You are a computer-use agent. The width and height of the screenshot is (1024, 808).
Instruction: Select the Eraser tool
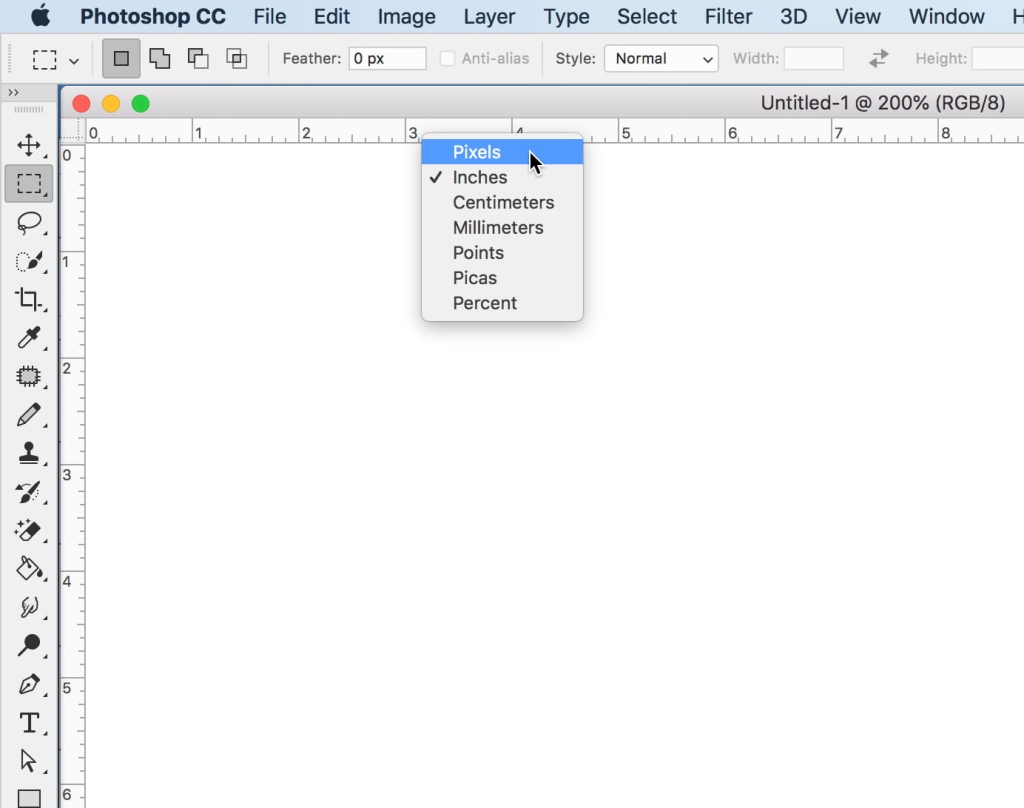click(30, 531)
